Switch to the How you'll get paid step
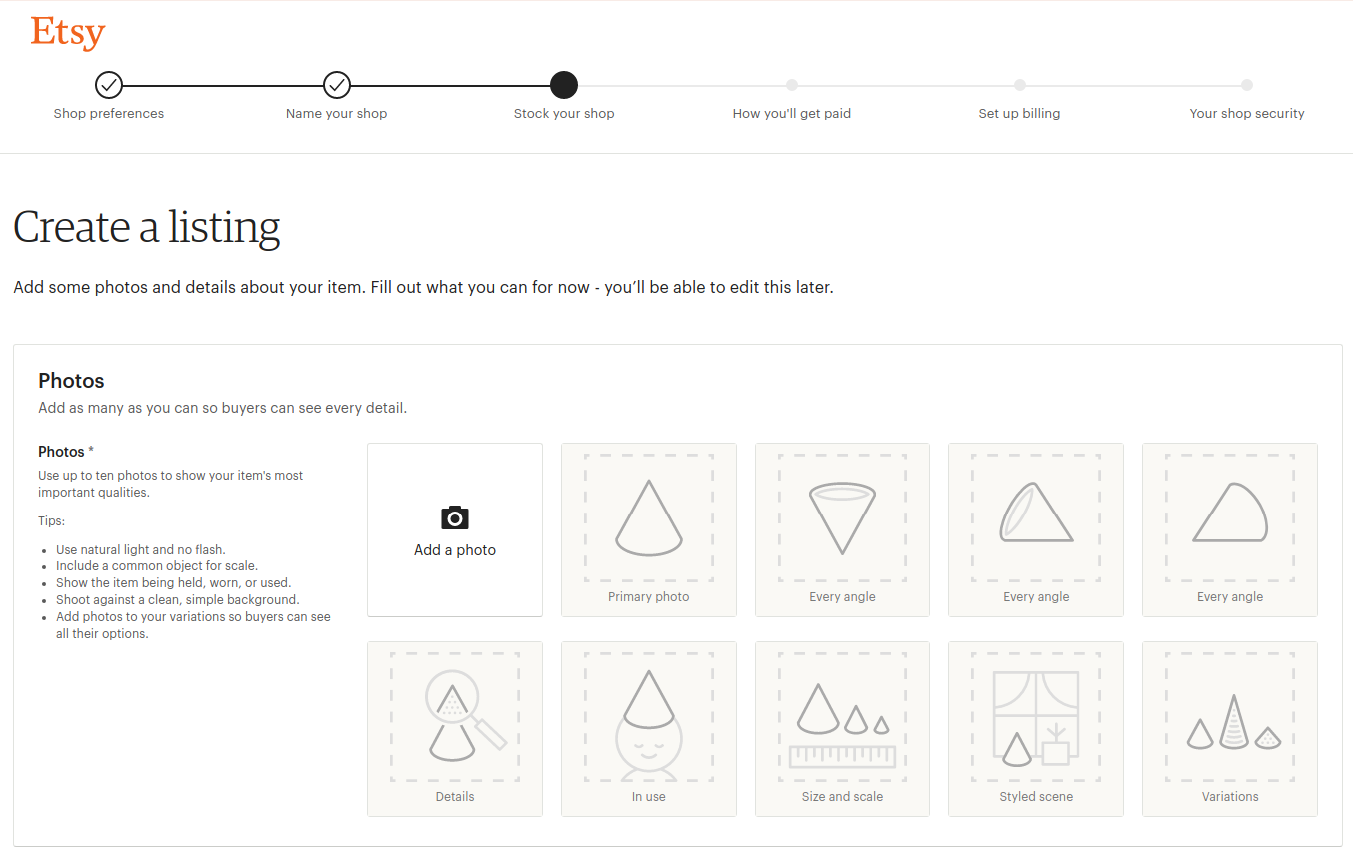The image size is (1353, 856). pyautogui.click(x=791, y=85)
